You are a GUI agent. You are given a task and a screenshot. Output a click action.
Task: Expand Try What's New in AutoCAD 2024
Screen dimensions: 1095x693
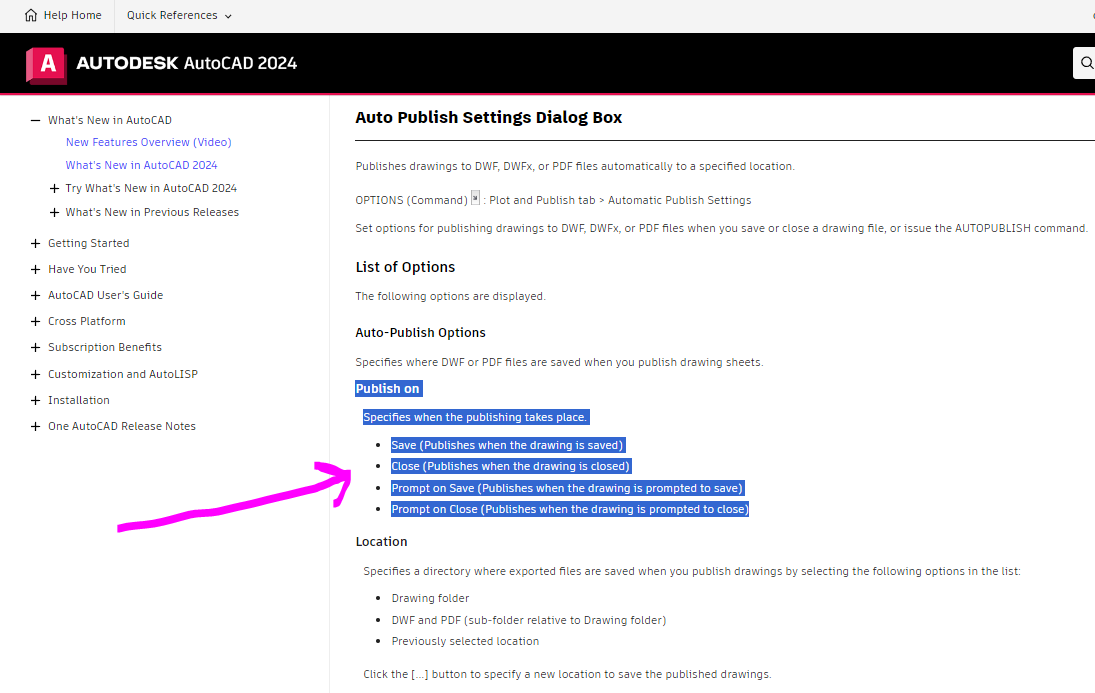pos(55,187)
